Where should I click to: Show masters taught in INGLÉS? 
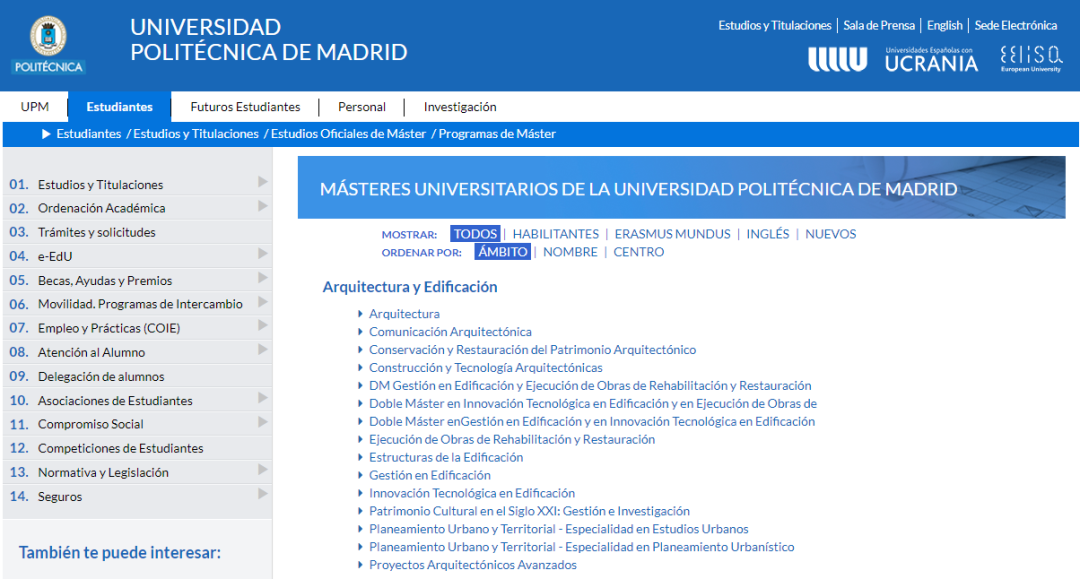768,234
